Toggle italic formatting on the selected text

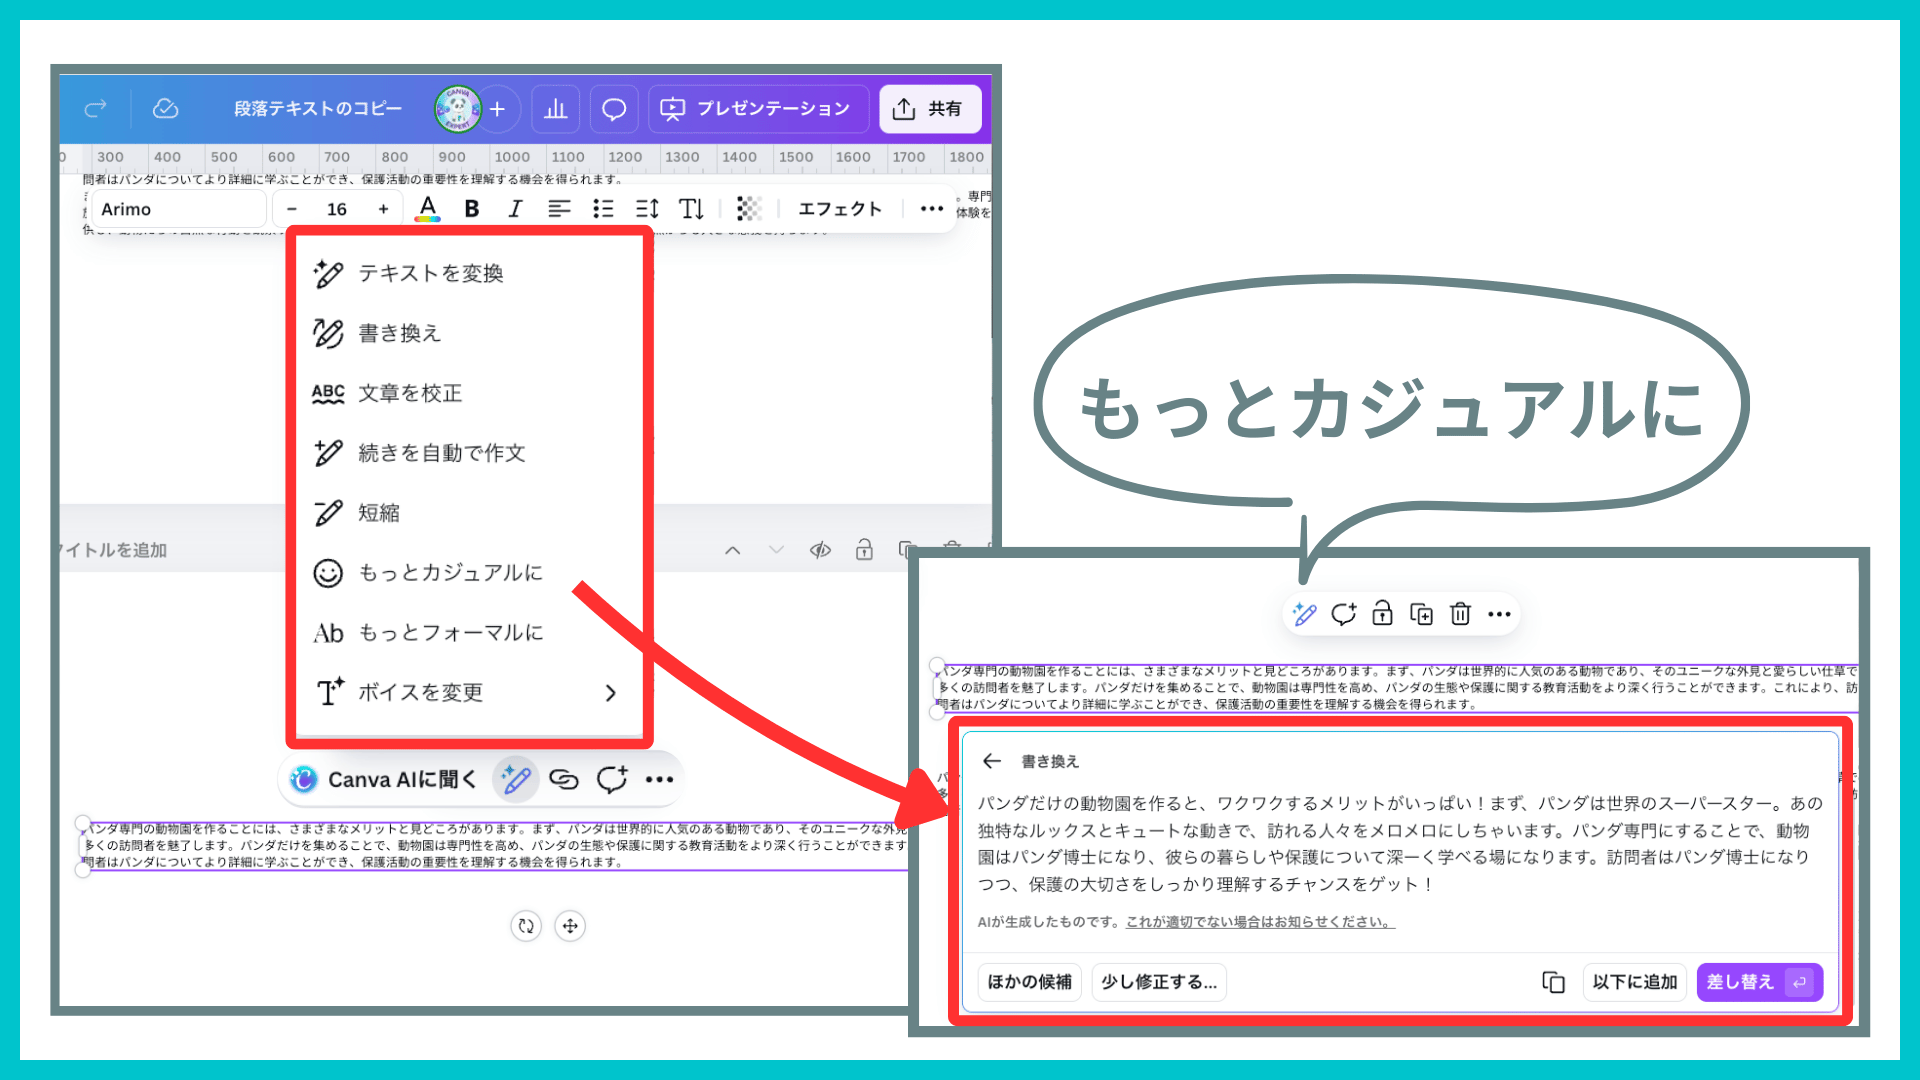click(x=515, y=209)
